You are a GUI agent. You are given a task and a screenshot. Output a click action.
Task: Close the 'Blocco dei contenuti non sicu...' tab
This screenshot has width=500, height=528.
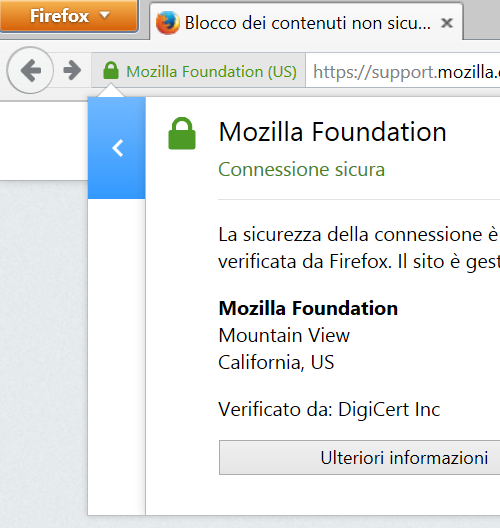(x=447, y=23)
